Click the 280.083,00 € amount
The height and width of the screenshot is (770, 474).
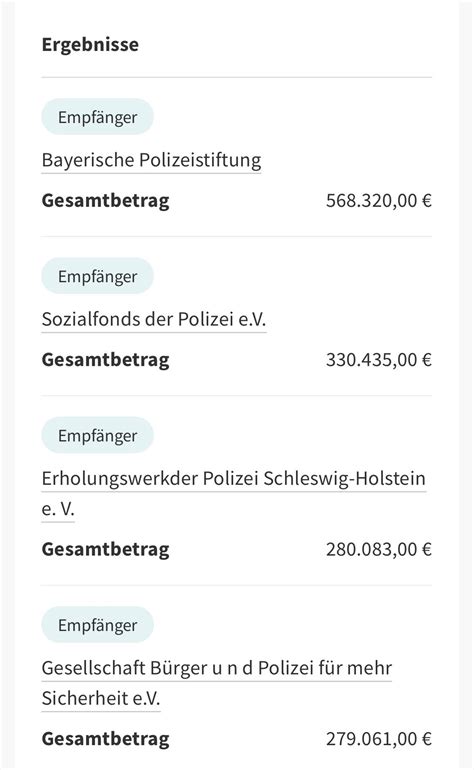(x=379, y=550)
